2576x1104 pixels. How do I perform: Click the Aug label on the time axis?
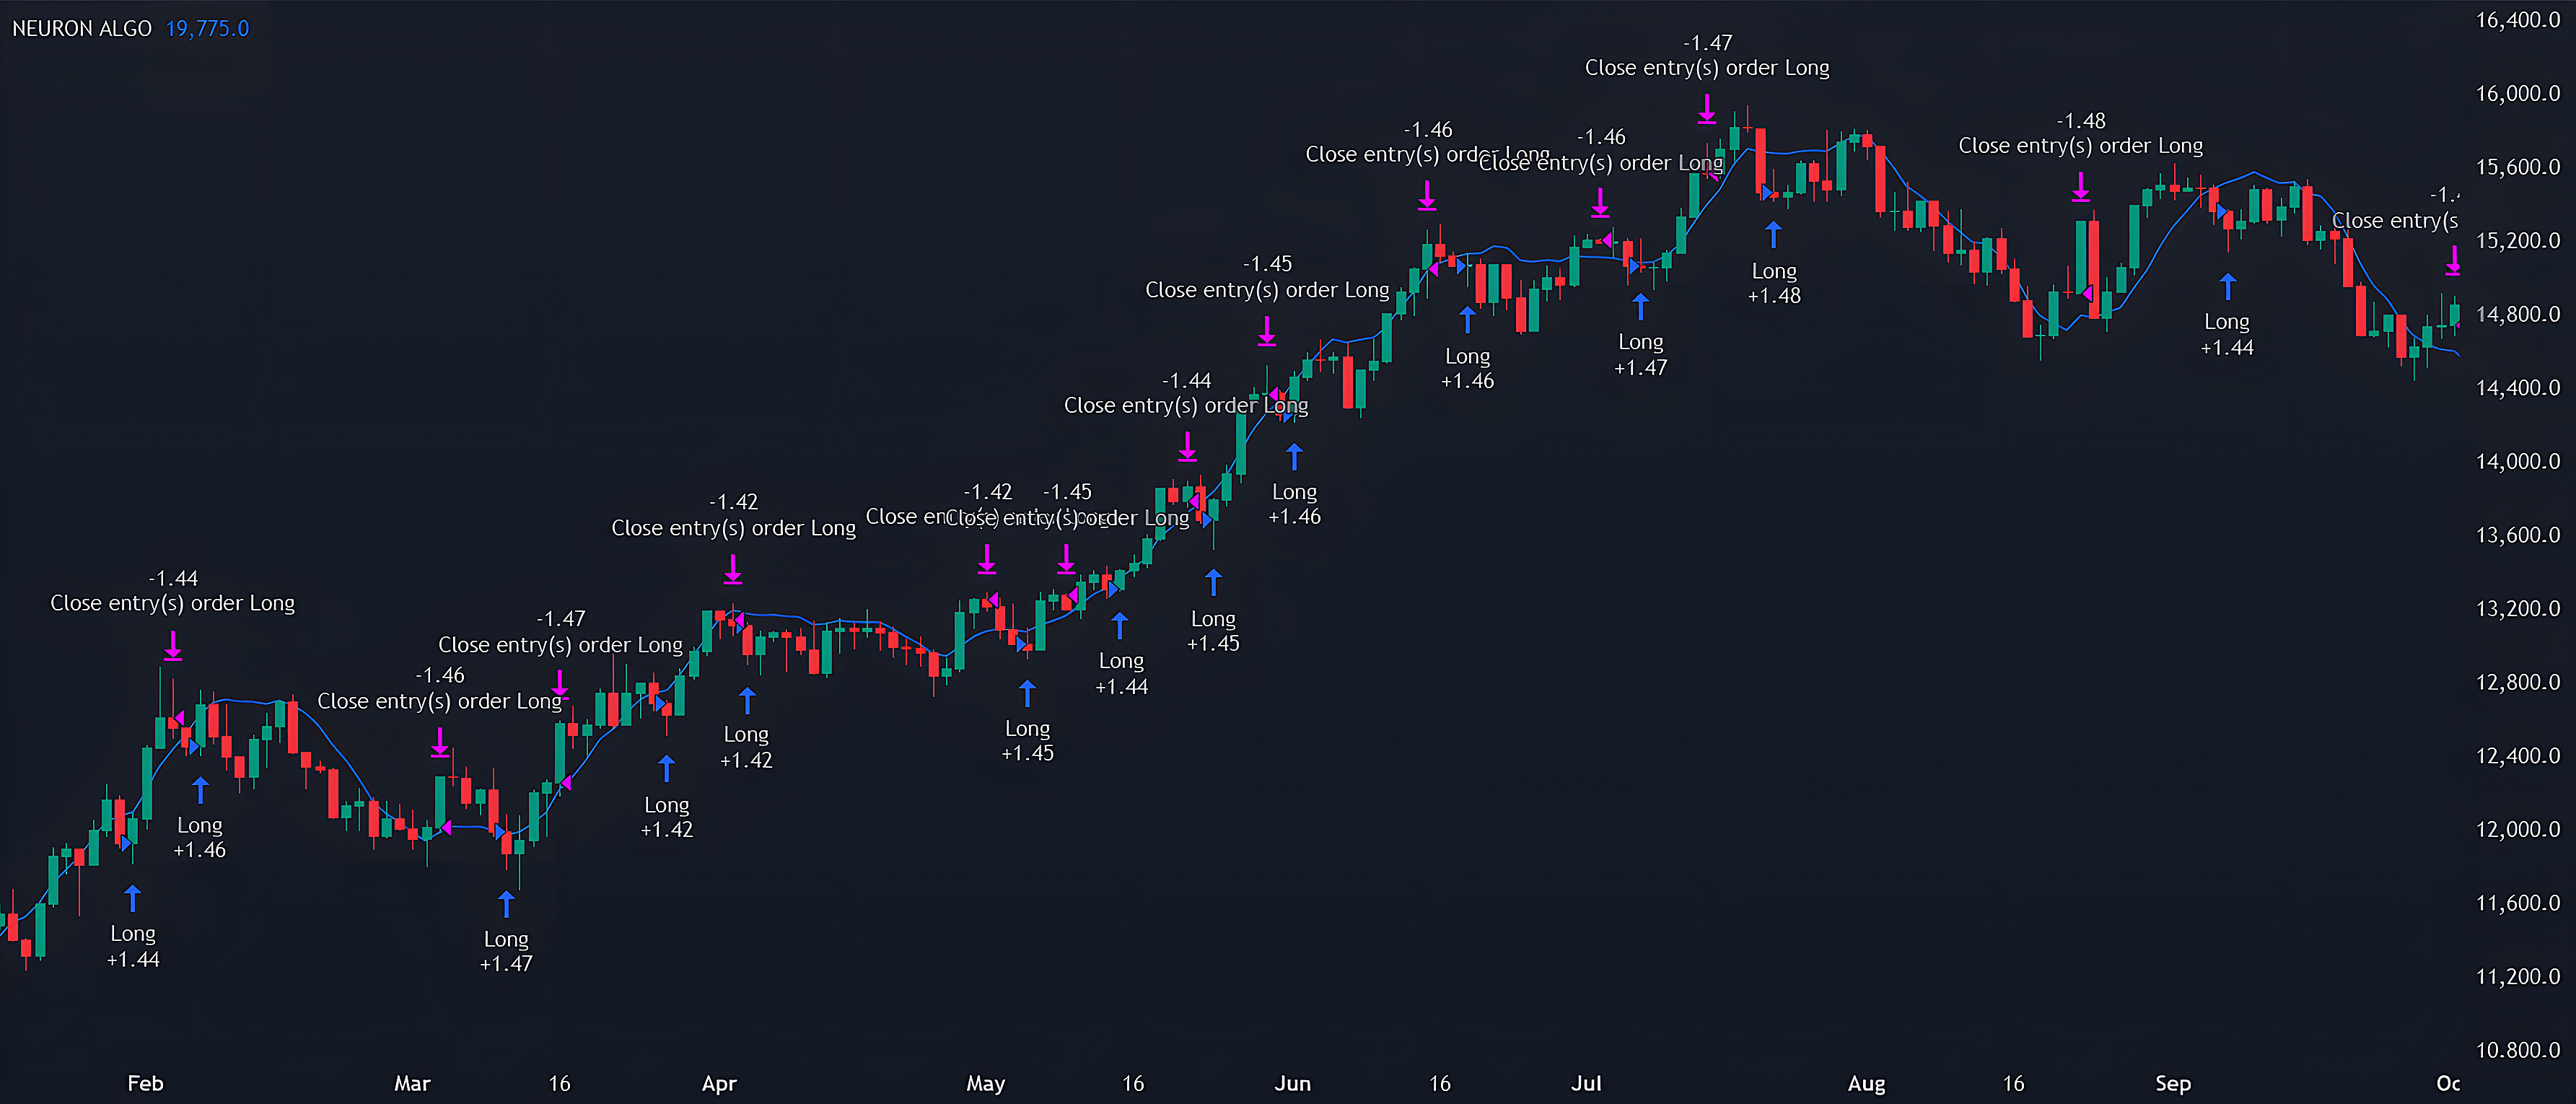point(1866,1083)
